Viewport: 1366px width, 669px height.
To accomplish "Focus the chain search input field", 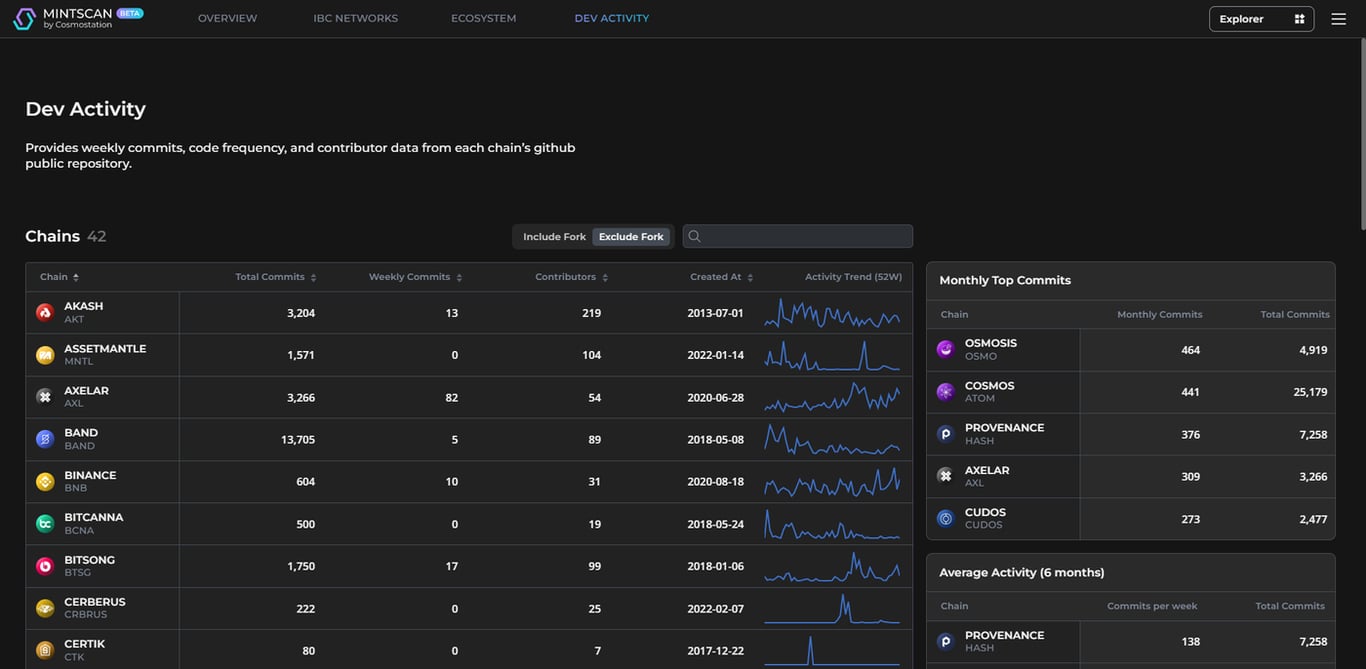I will [x=798, y=236].
